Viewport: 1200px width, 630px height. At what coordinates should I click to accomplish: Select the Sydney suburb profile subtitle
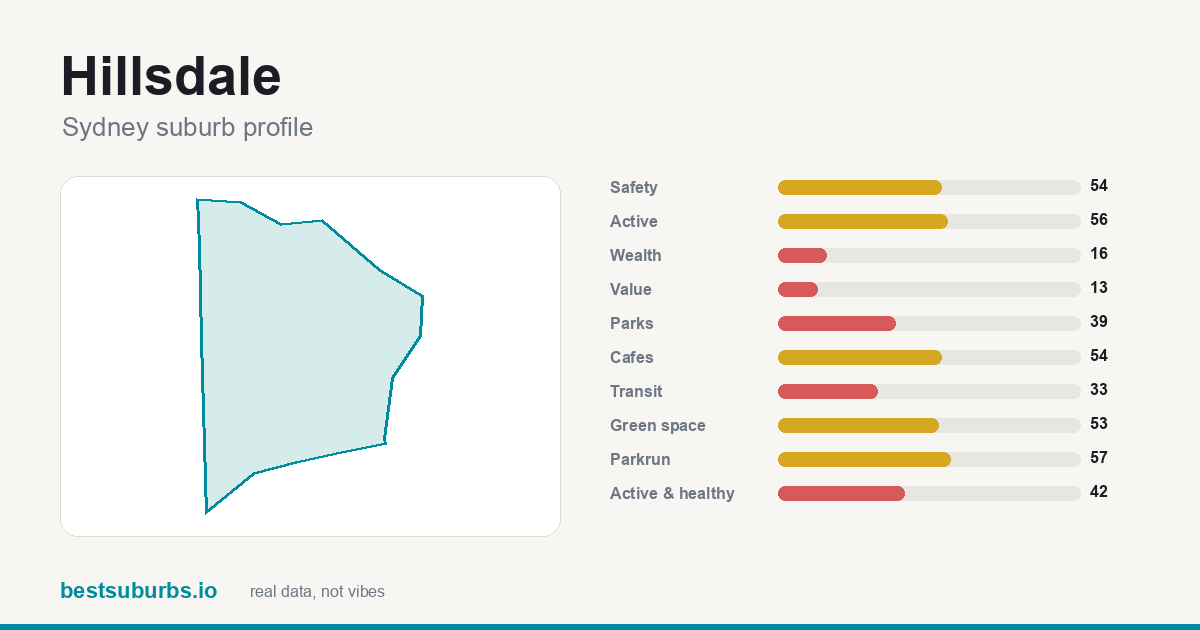point(187,128)
